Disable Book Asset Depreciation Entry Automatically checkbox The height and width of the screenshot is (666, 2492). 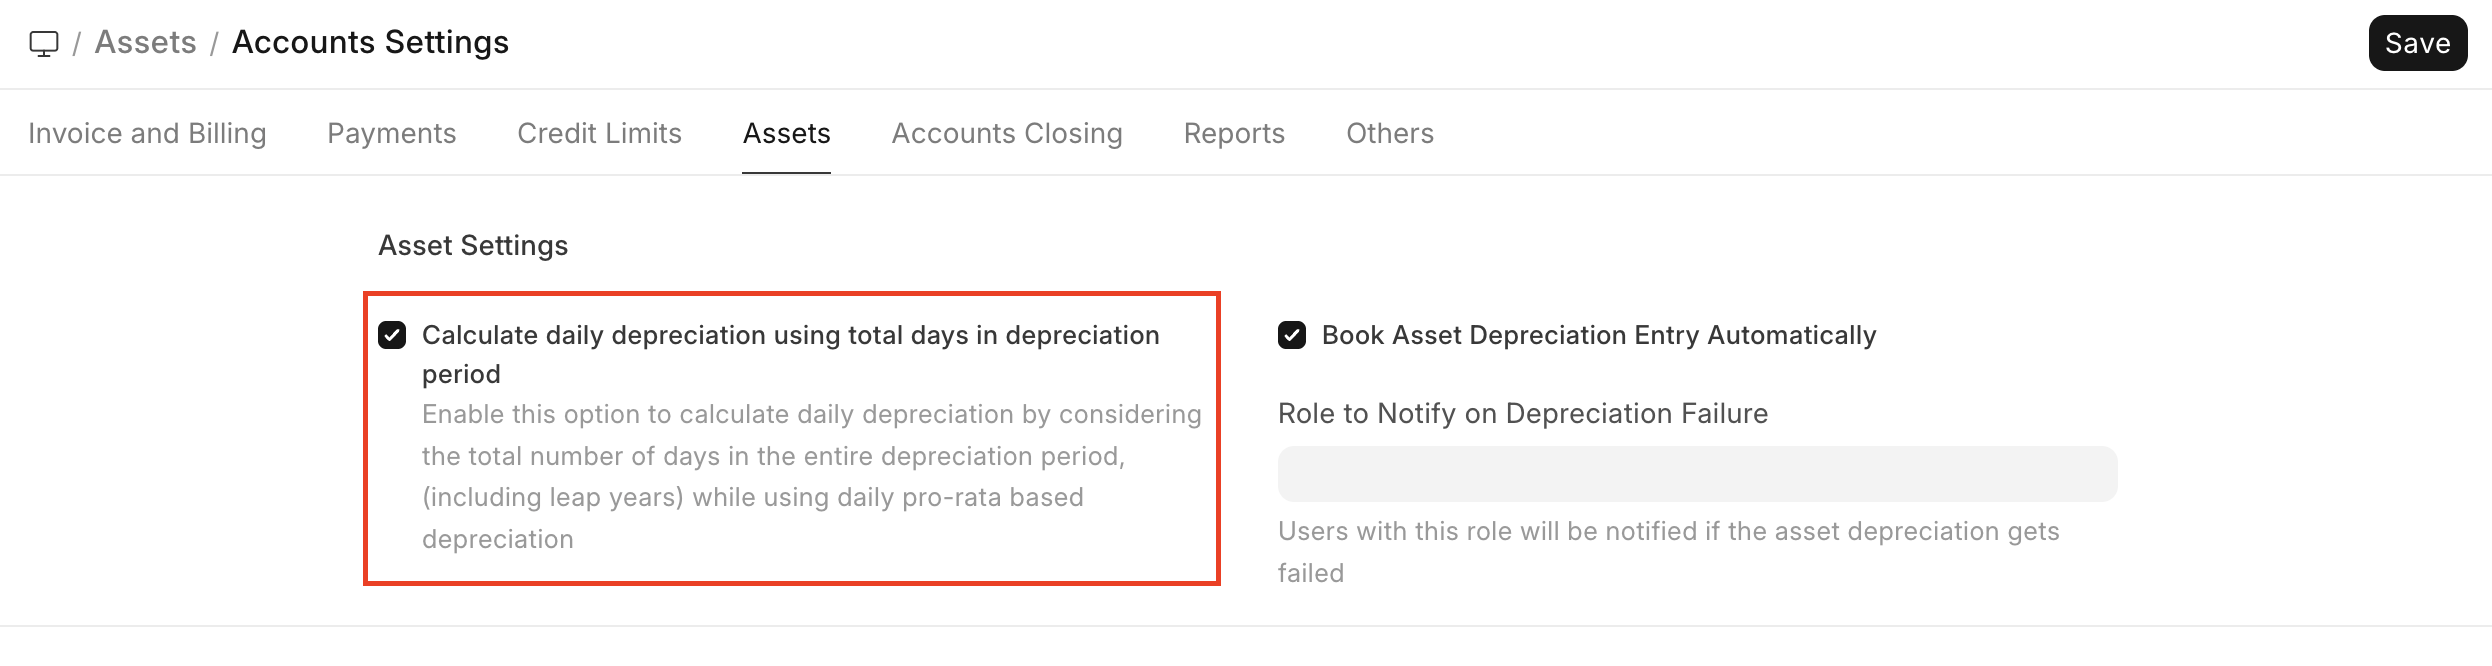tap(1292, 335)
